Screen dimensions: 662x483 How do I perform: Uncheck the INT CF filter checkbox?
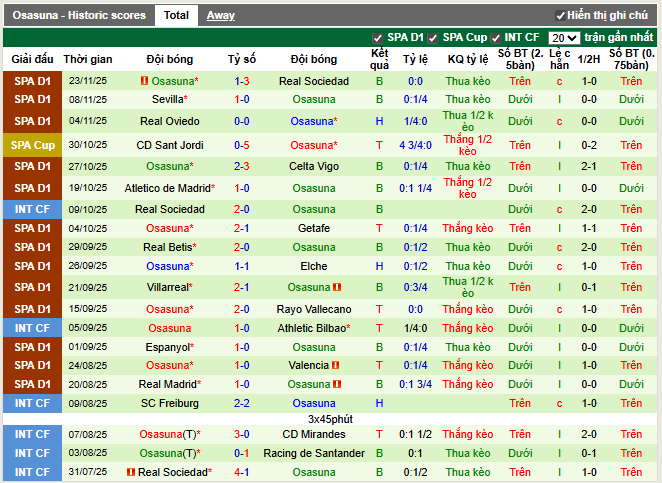point(495,38)
